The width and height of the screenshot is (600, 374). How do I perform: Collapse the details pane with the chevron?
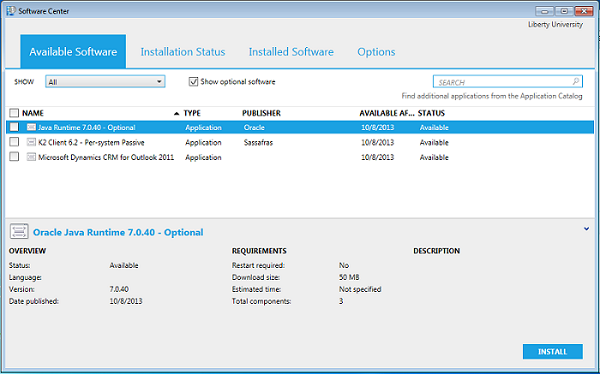point(586,229)
